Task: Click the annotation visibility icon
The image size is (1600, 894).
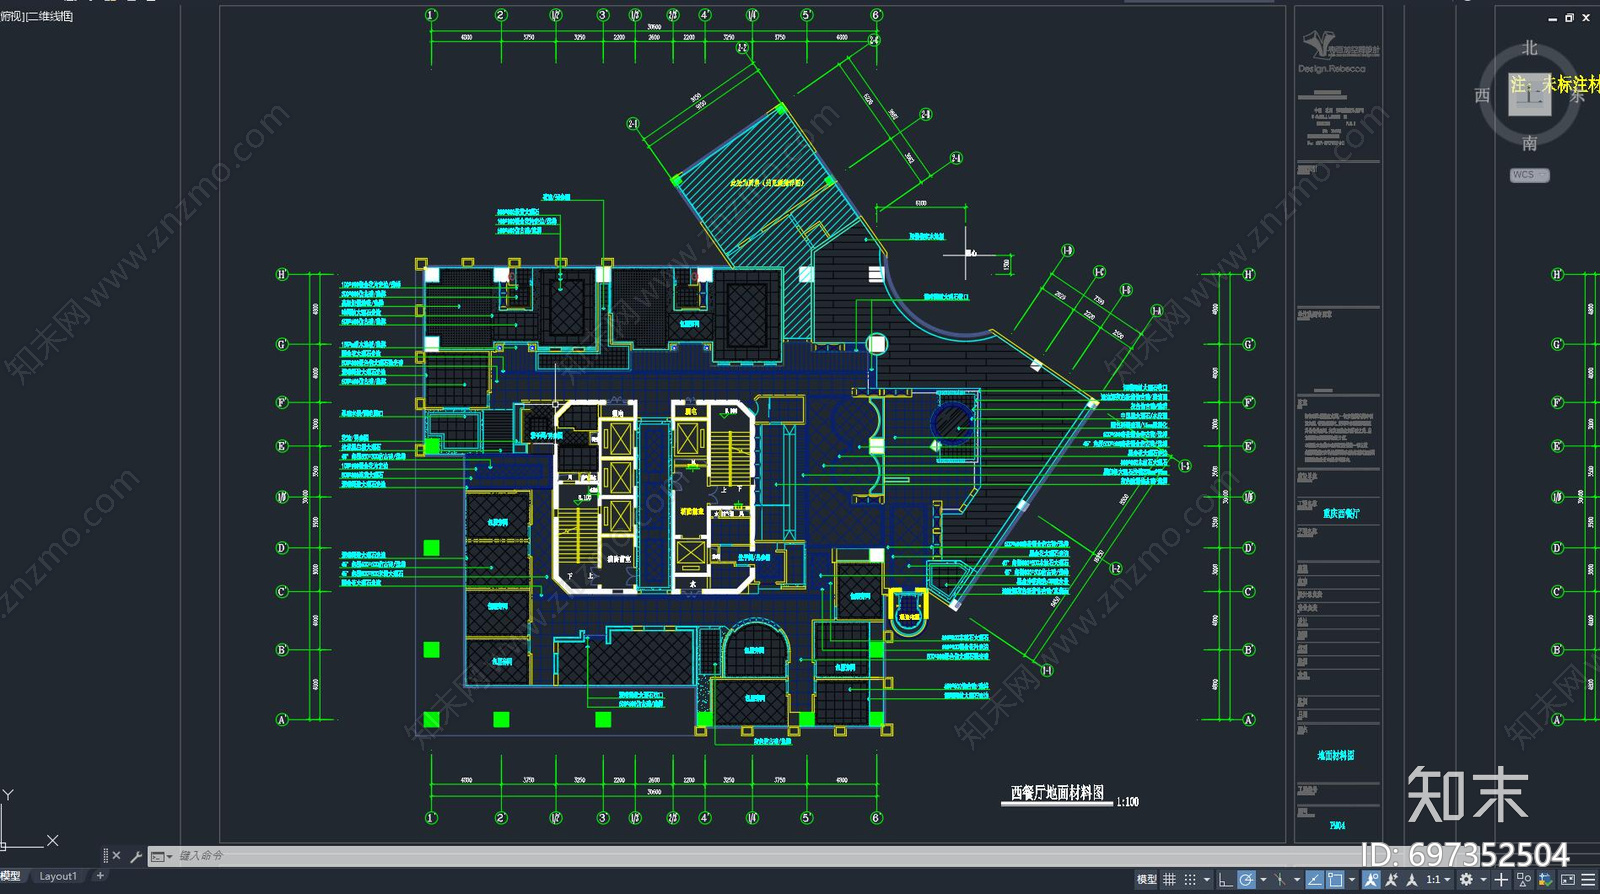Action: pyautogui.click(x=1371, y=880)
